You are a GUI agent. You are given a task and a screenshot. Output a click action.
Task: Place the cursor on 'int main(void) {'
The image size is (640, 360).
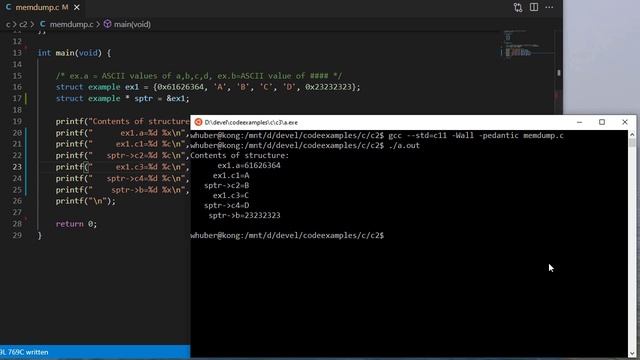click(x=74, y=53)
